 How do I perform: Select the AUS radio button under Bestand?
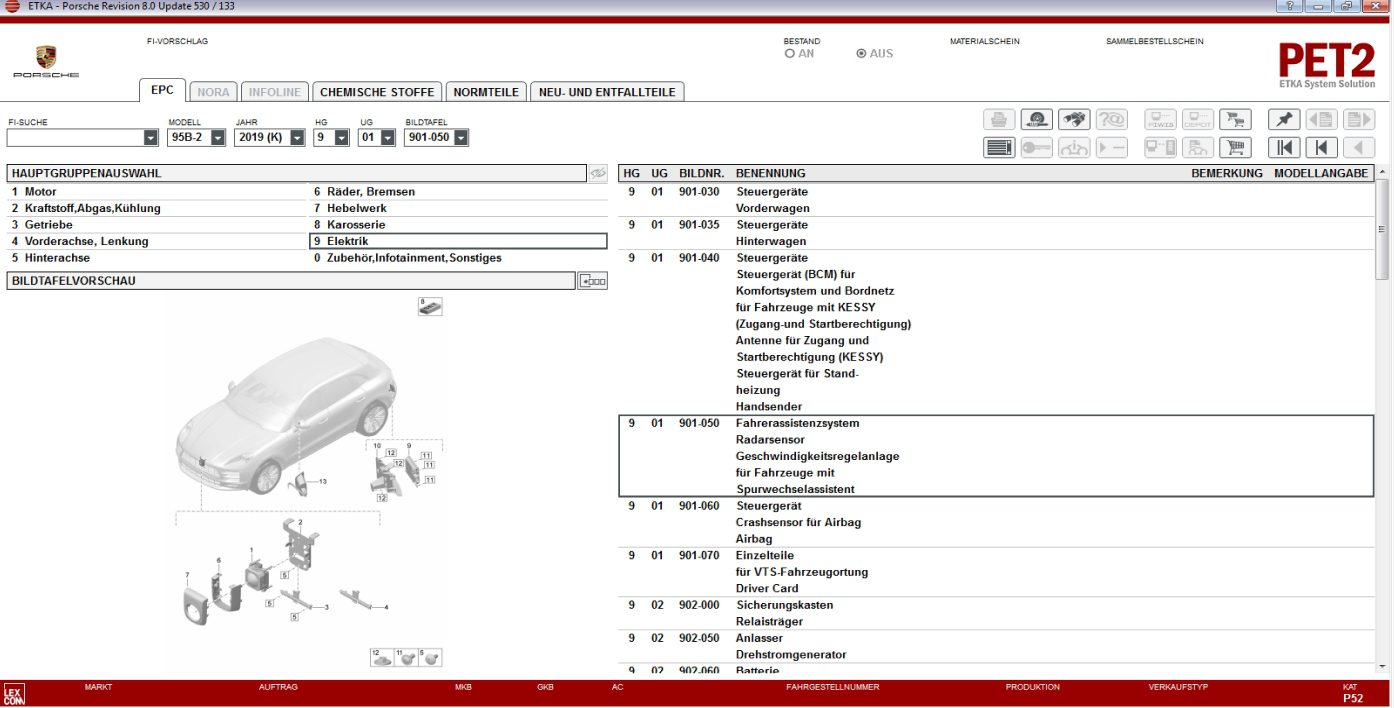(x=859, y=54)
